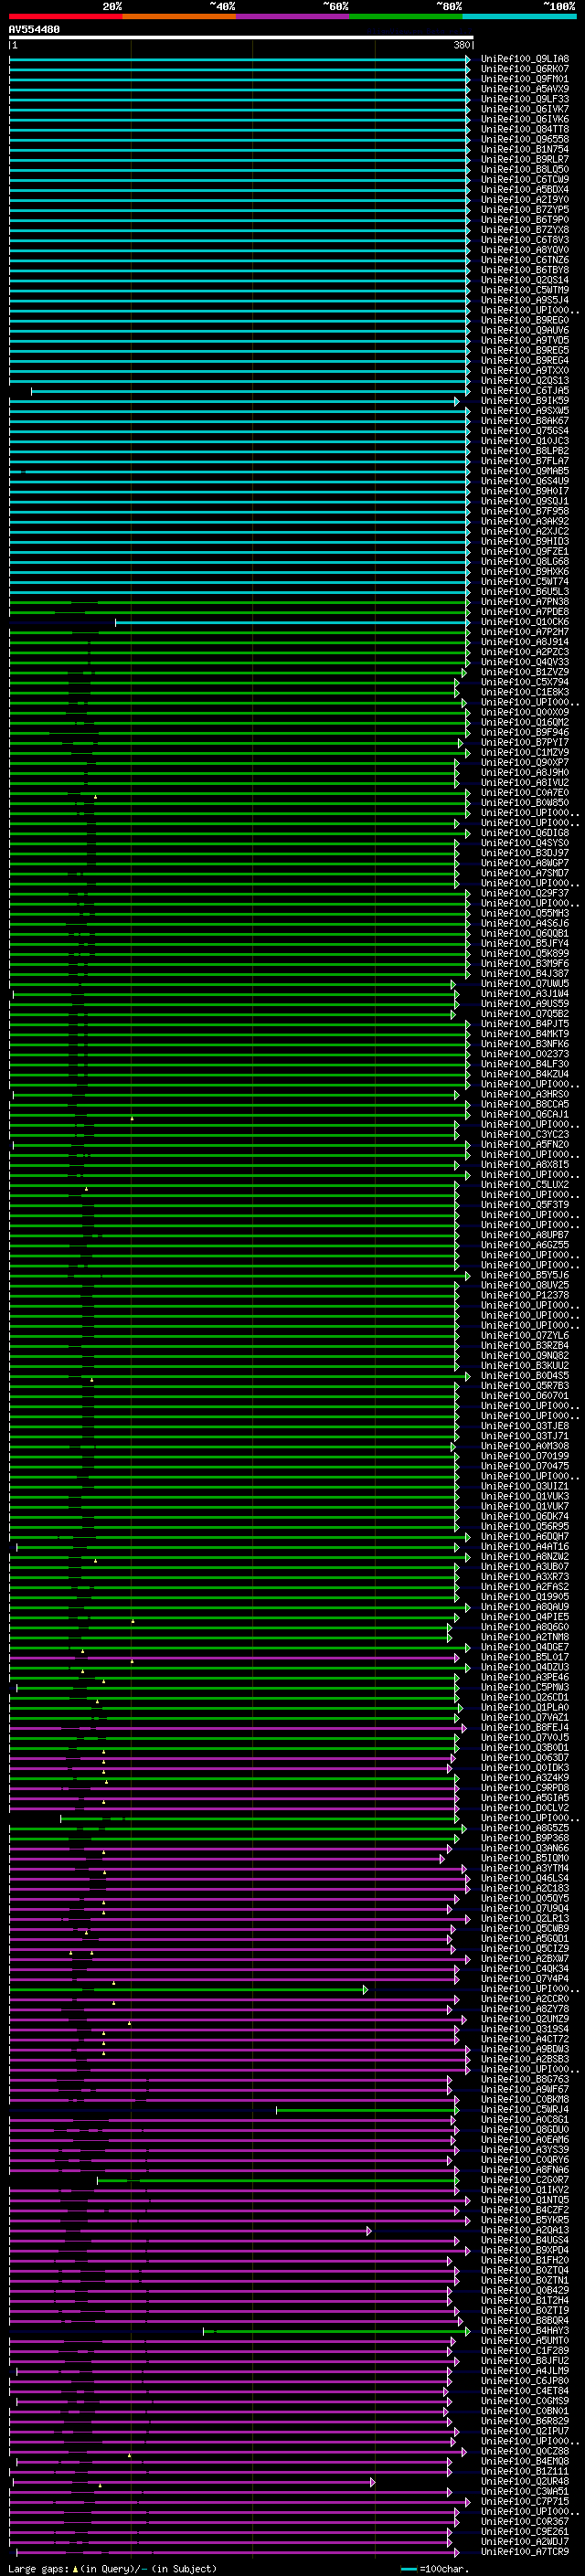Click hit label UniRef100_C6TNZ6

[x=525, y=260]
